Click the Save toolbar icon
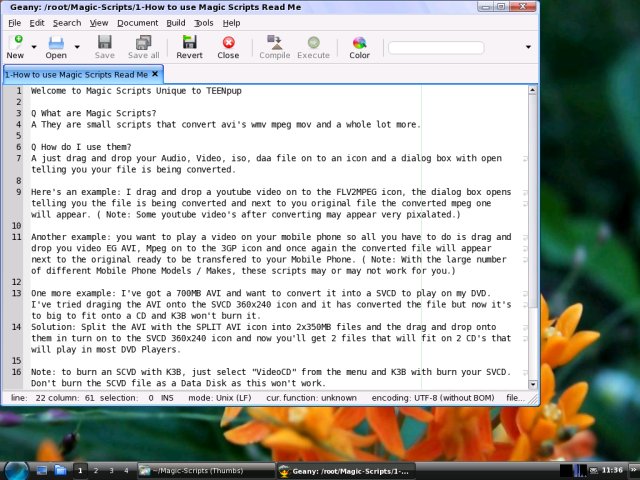This screenshot has width=640, height=480. (104, 47)
